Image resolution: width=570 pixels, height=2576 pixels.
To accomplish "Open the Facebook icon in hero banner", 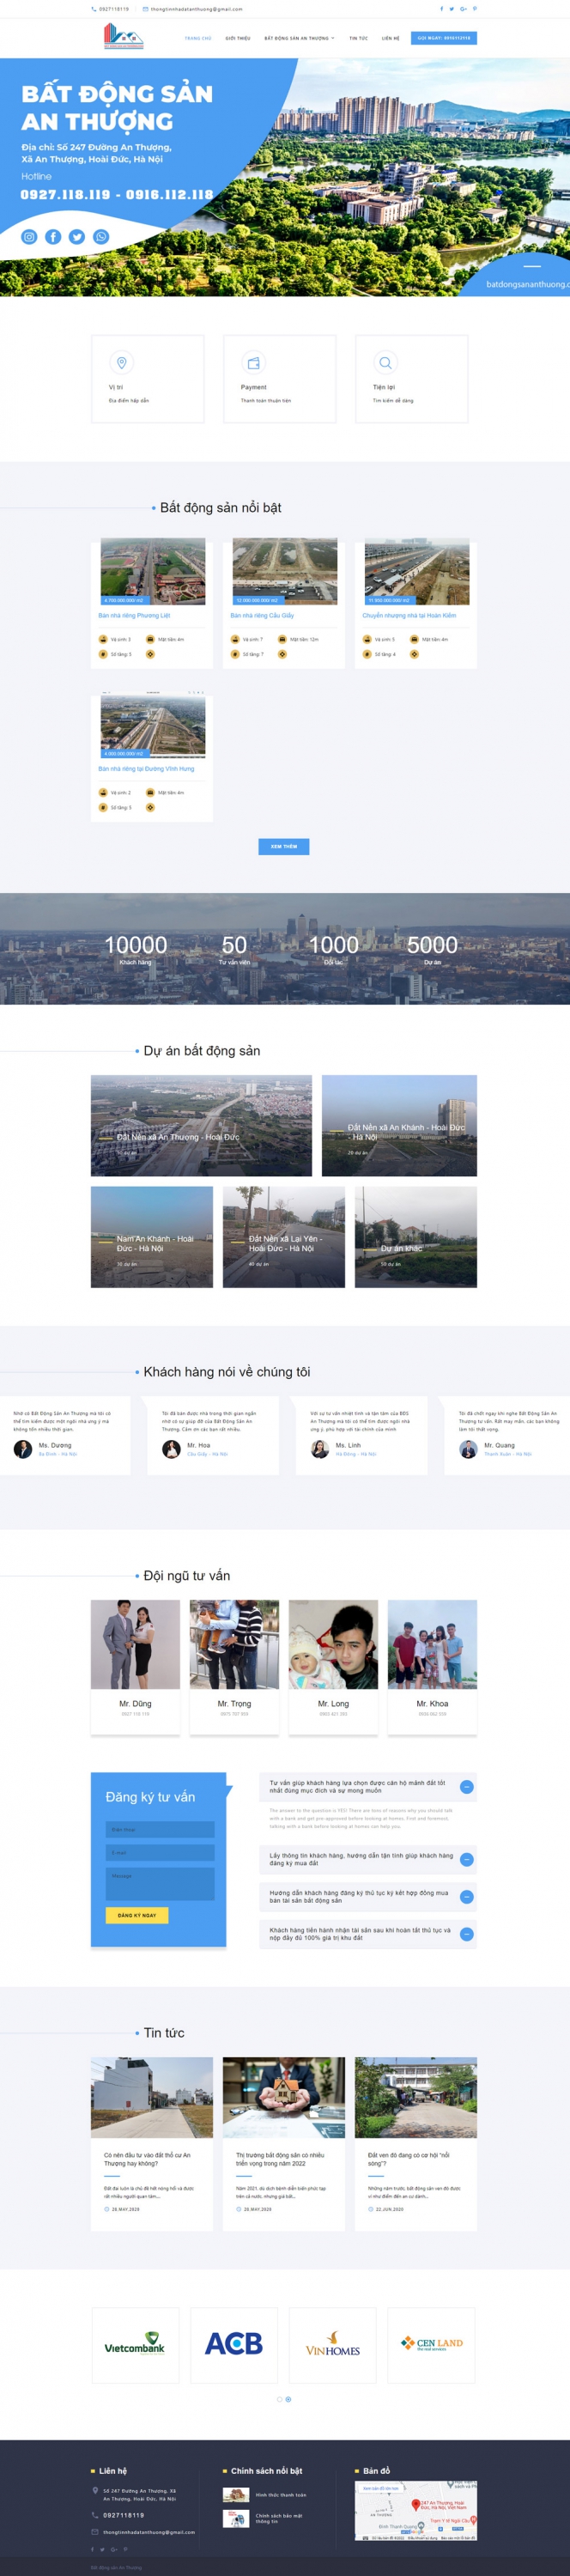I will click(53, 237).
